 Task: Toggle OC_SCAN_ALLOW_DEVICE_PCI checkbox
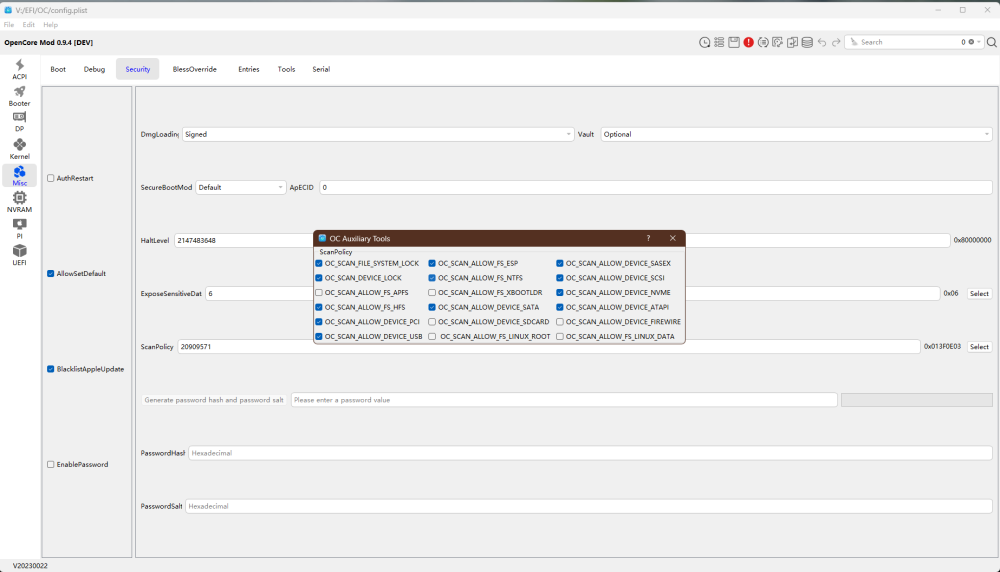(x=319, y=322)
